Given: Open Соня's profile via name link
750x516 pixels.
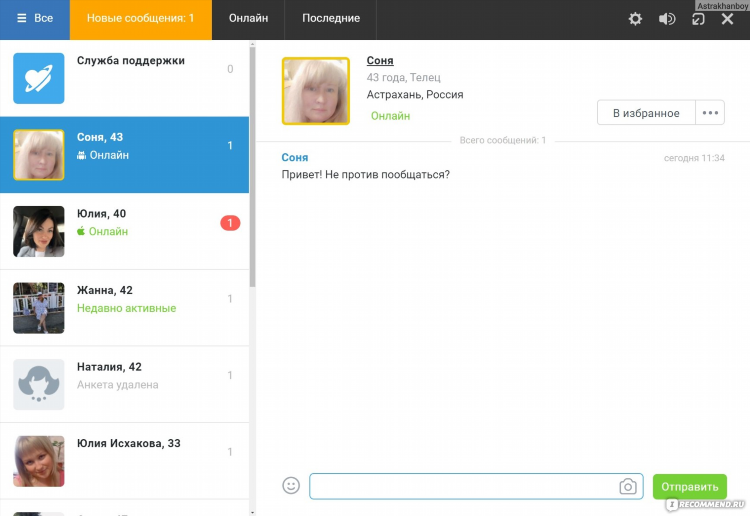Looking at the screenshot, I should coord(380,61).
